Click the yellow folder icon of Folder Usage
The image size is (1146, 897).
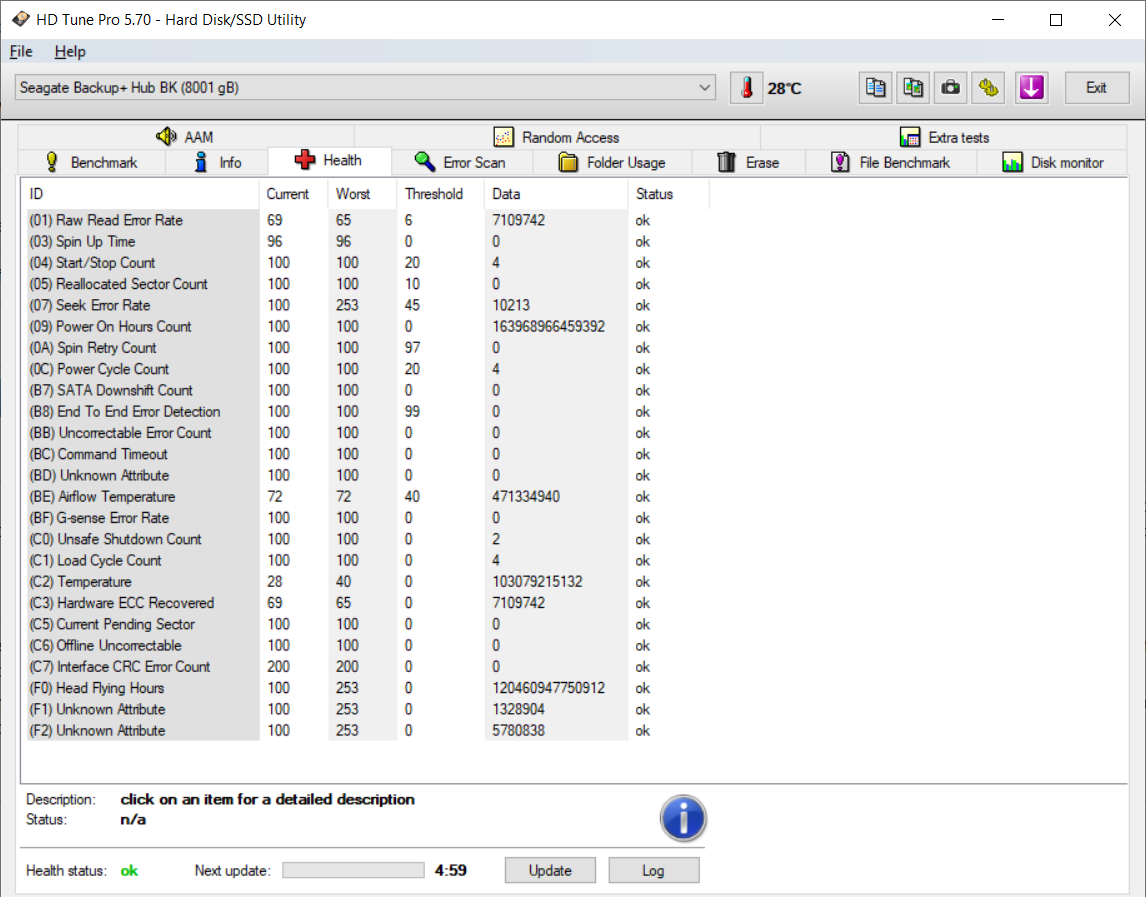(x=568, y=162)
